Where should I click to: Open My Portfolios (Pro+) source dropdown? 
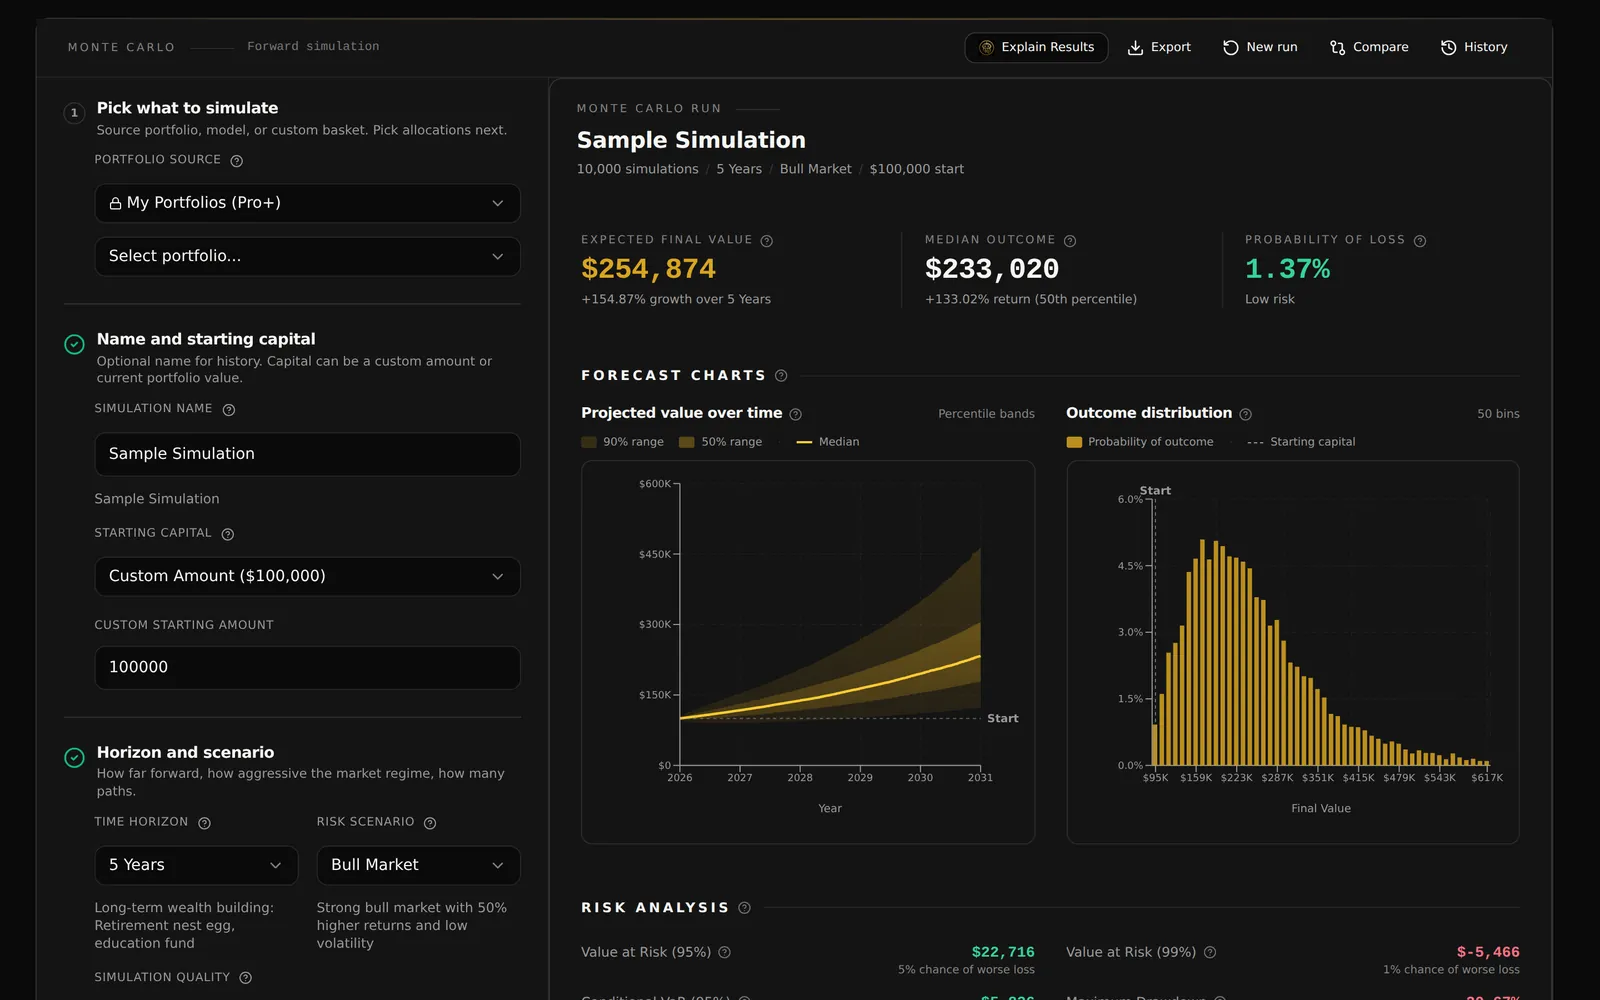pos(307,203)
